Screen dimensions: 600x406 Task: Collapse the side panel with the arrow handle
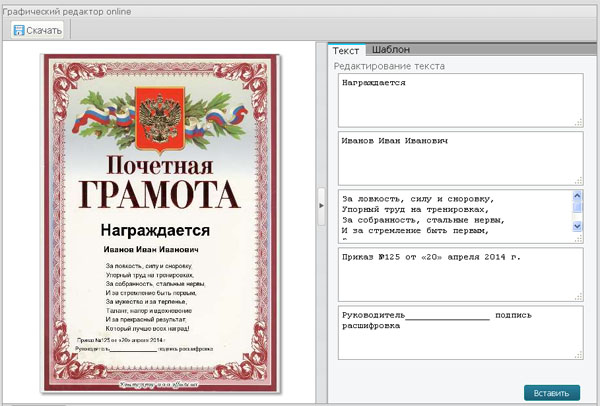coord(321,206)
